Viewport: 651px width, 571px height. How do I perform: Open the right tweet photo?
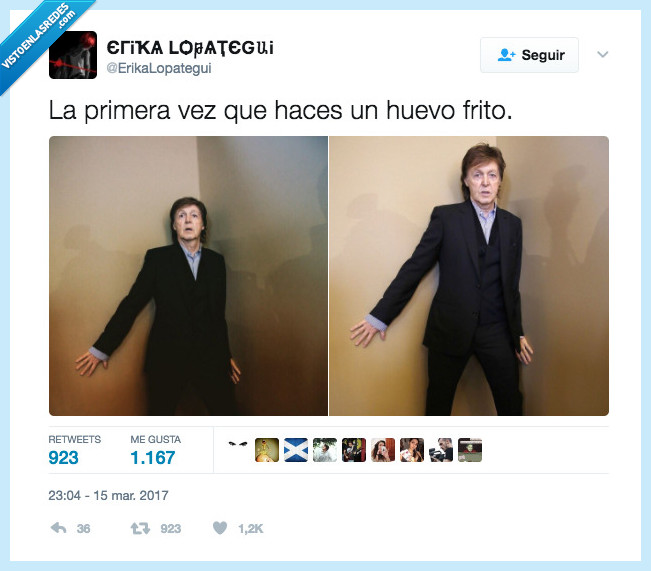click(469, 276)
